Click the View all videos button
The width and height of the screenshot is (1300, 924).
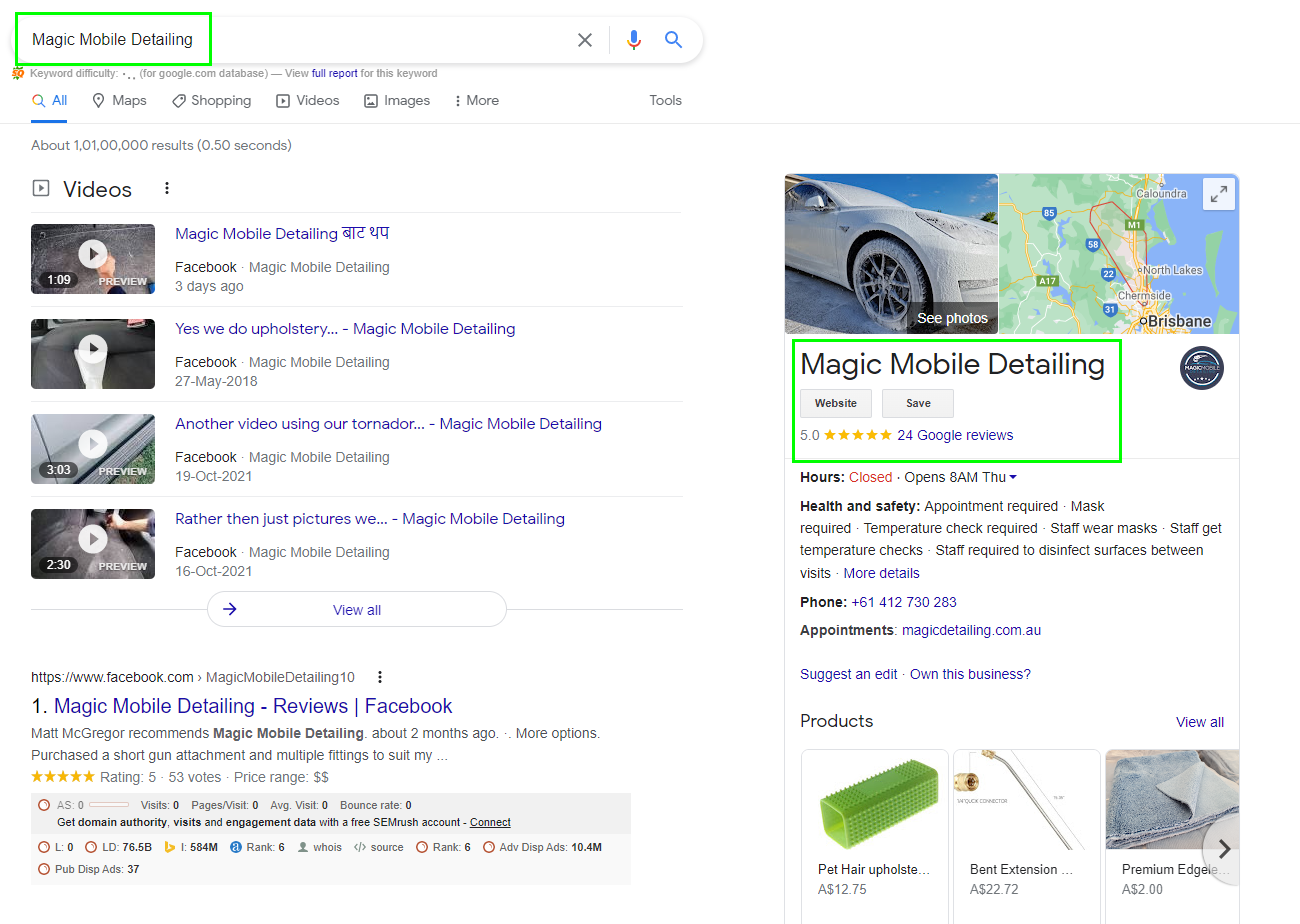[x=357, y=609]
